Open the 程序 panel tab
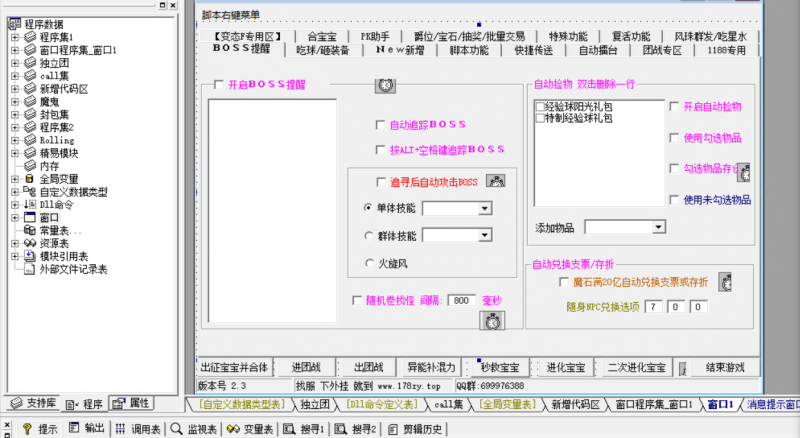This screenshot has height=438, width=800. (x=85, y=404)
